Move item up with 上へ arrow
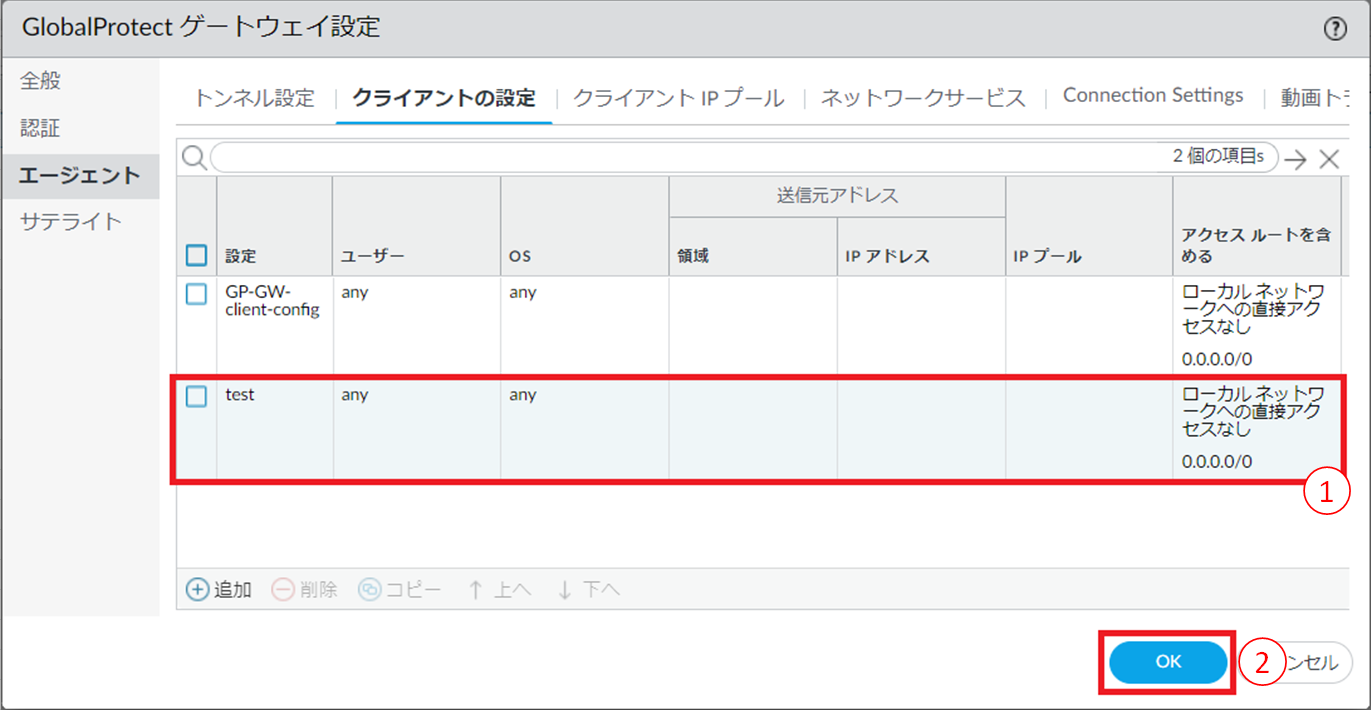The height and width of the screenshot is (710, 1371). pyautogui.click(x=476, y=590)
